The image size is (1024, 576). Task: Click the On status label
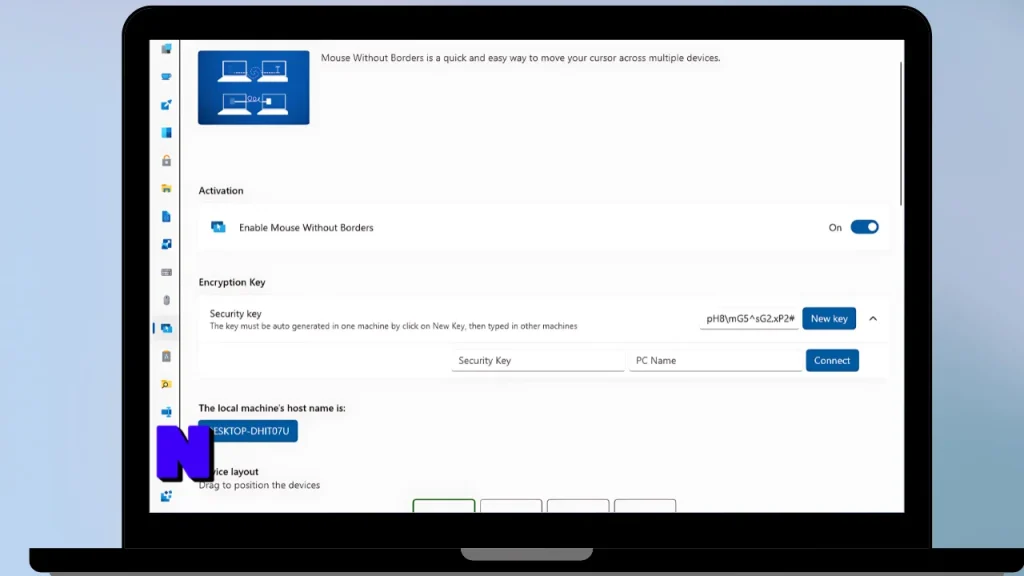coord(835,227)
